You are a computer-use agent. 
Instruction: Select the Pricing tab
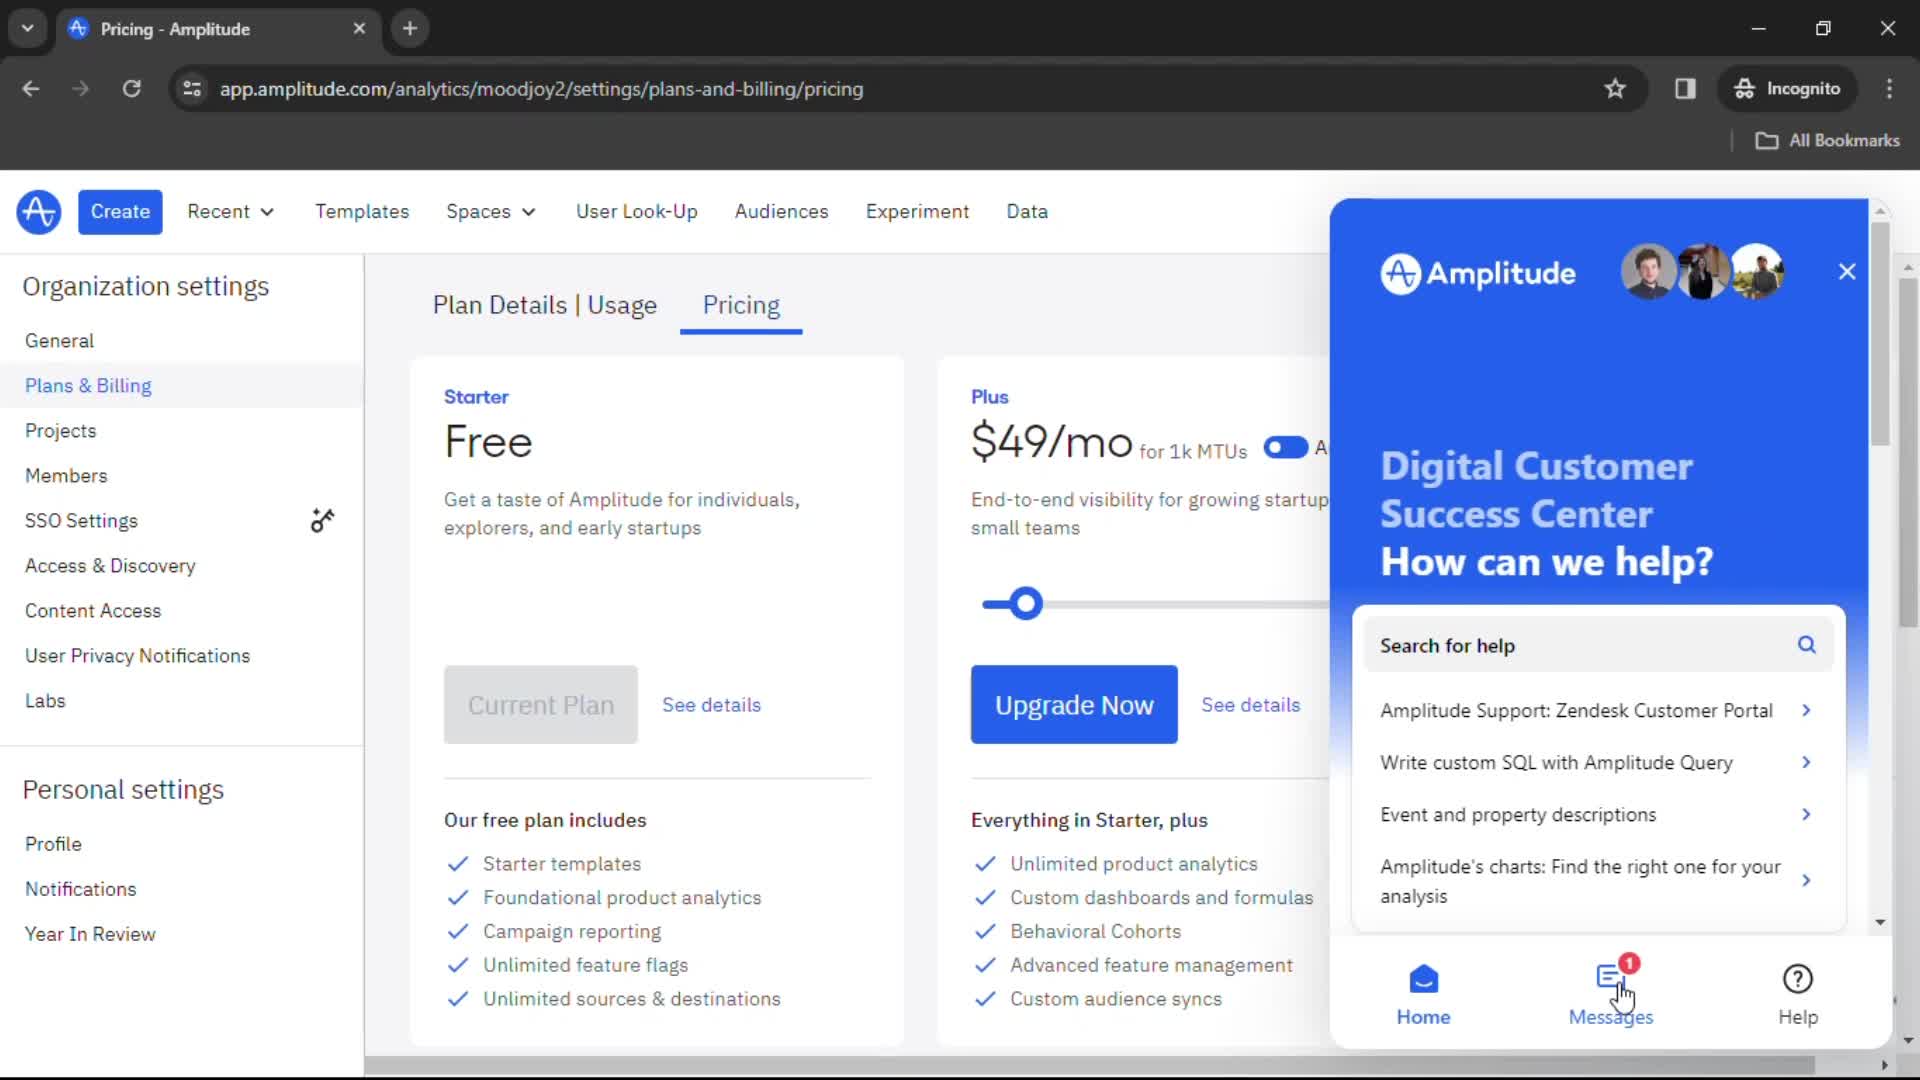741,305
